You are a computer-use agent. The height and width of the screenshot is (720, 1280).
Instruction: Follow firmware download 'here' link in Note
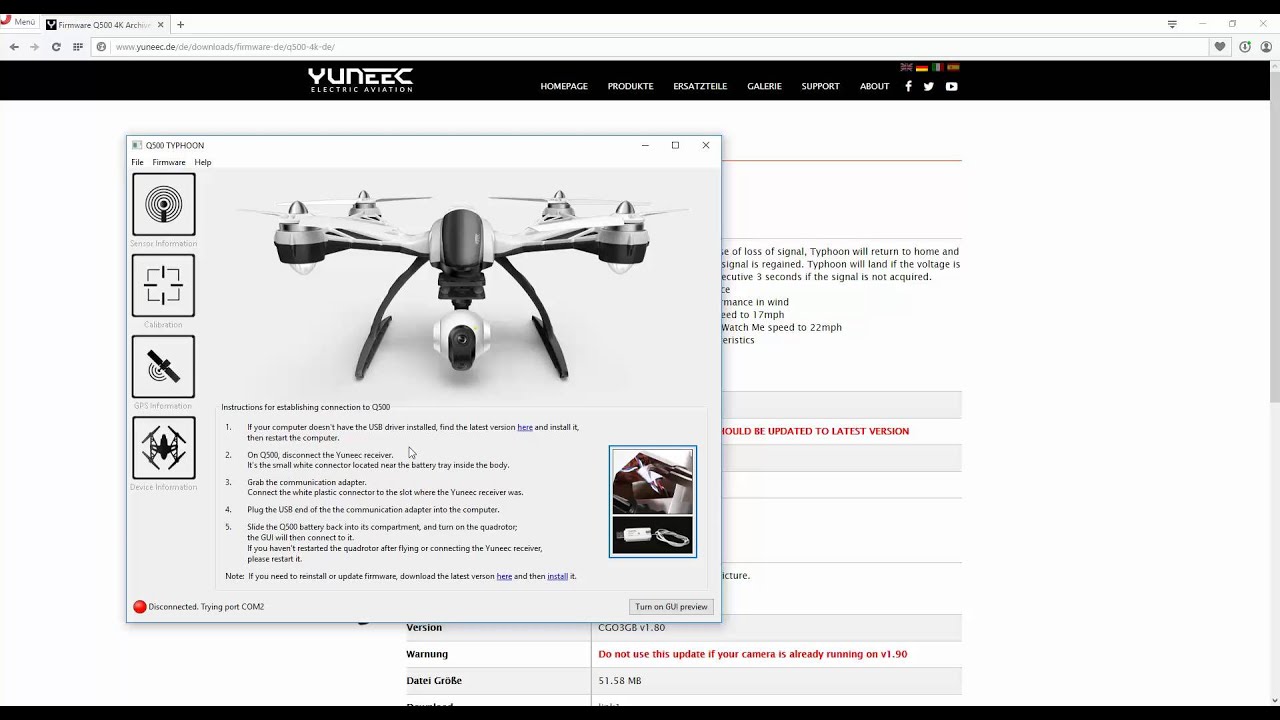pyautogui.click(x=504, y=576)
